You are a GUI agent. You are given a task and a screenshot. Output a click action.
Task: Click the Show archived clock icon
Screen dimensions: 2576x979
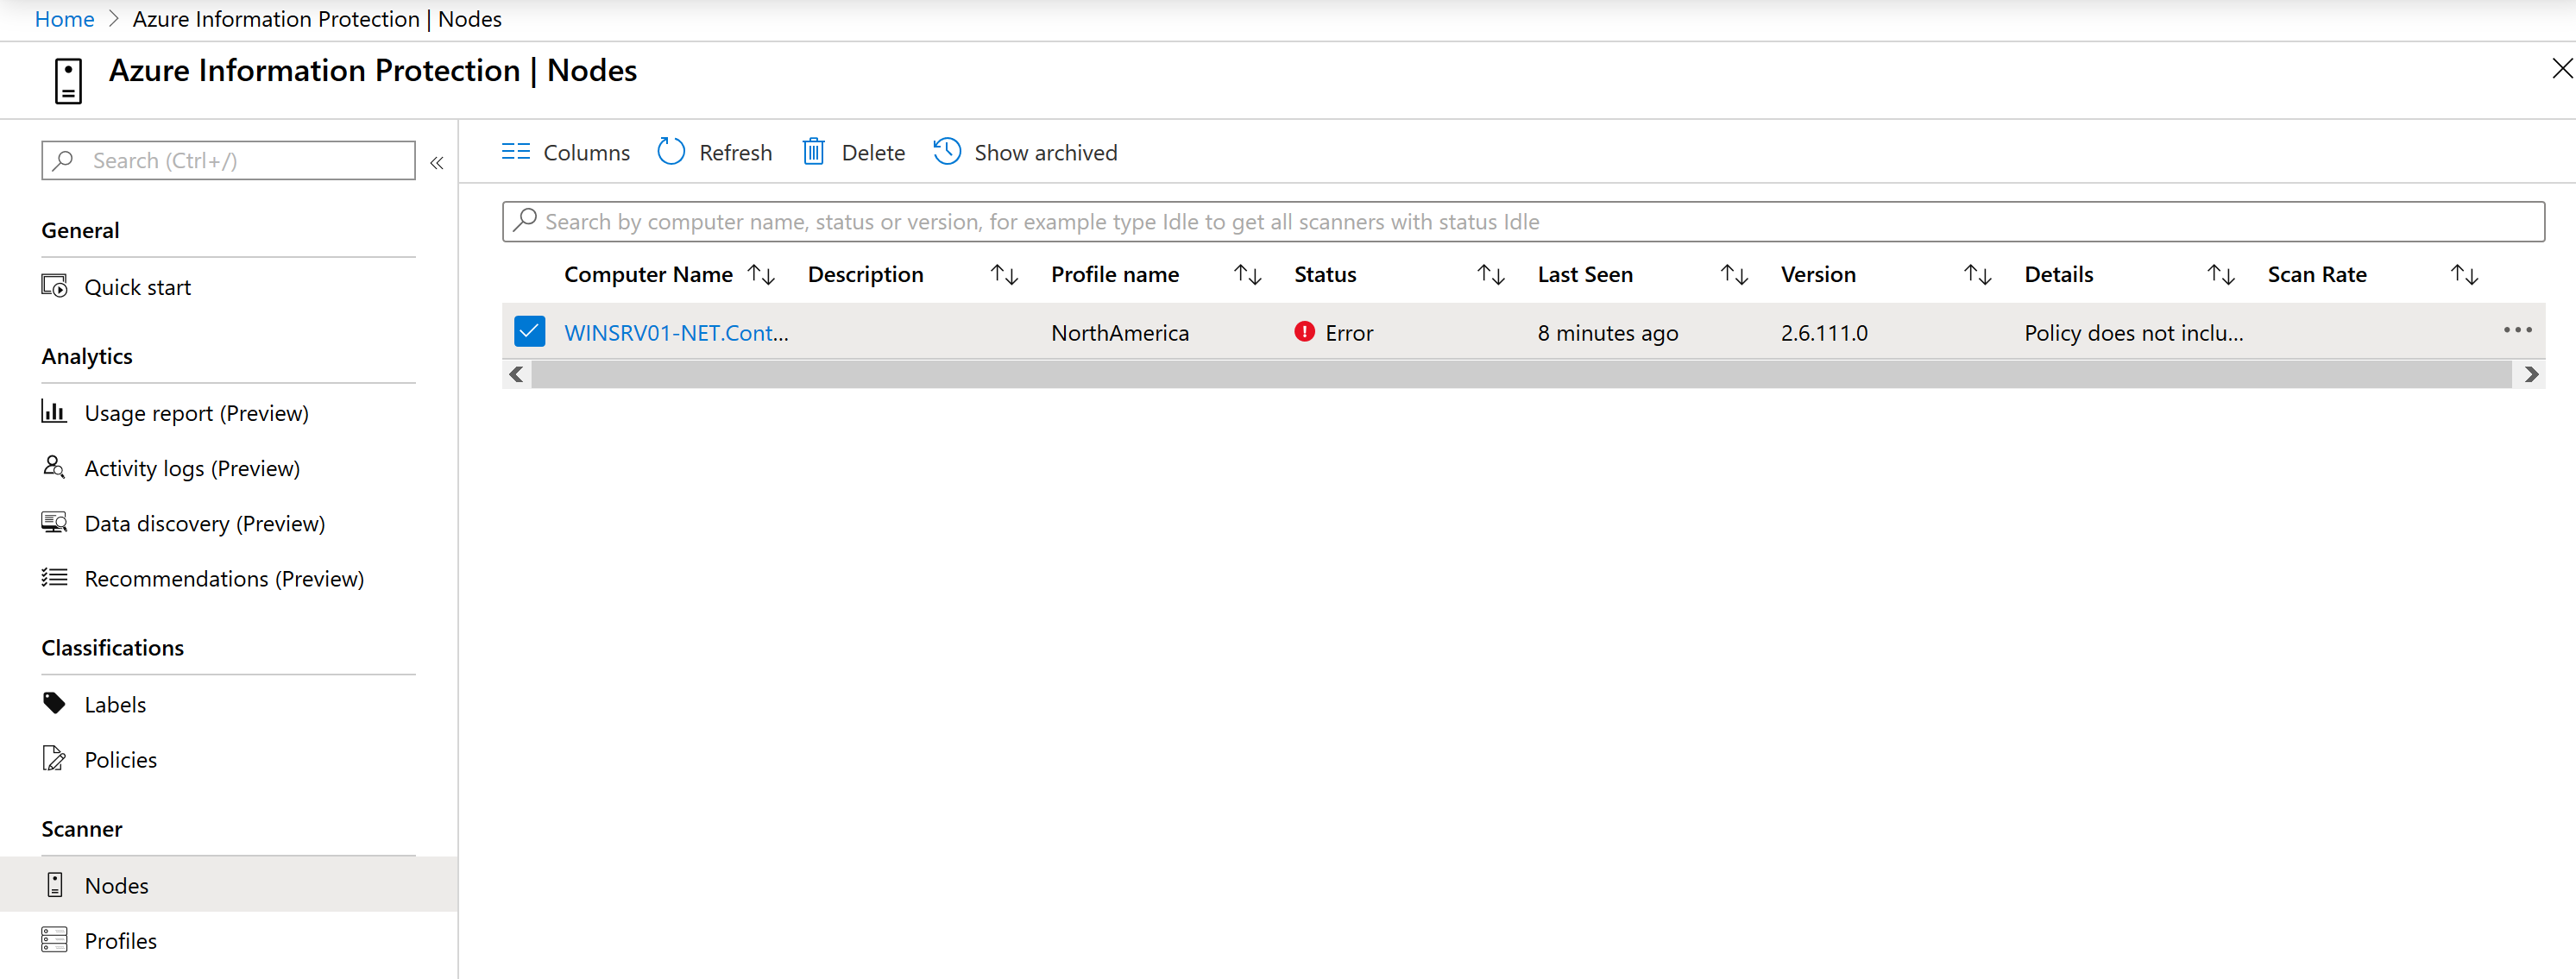point(947,152)
